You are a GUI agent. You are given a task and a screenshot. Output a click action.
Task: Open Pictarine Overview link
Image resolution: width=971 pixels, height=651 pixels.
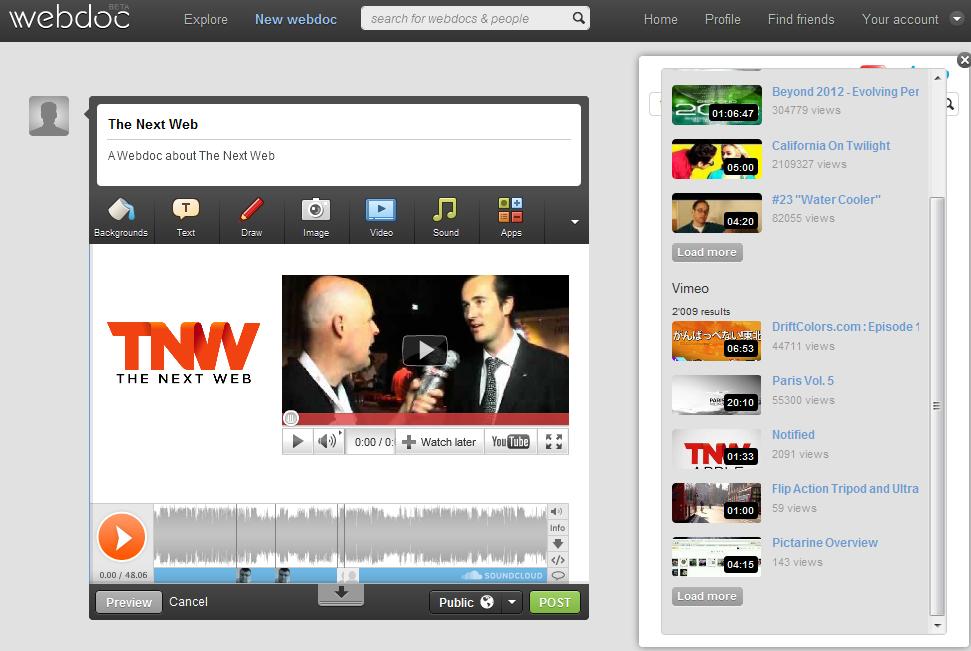(x=824, y=542)
